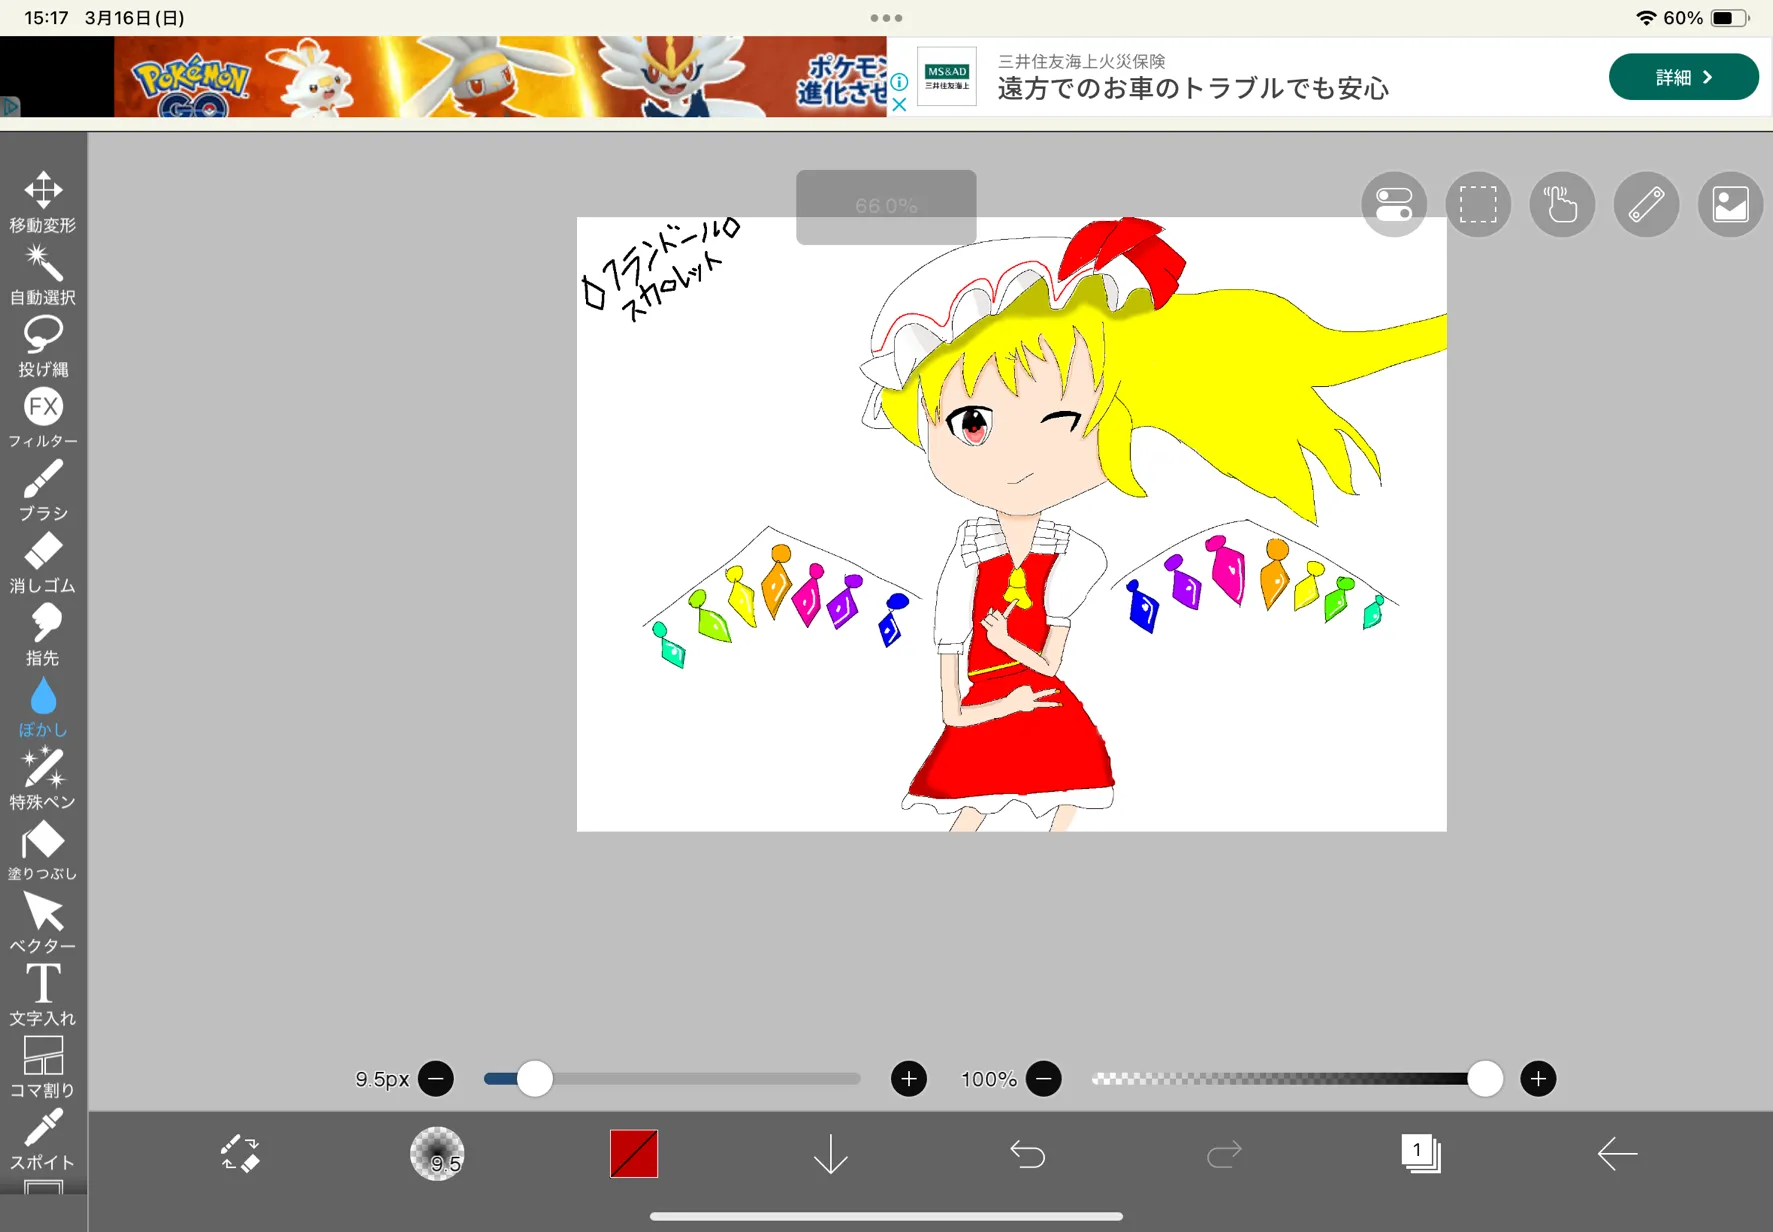
Task: Select the スポイト eyedropper tool
Action: (x=43, y=1139)
